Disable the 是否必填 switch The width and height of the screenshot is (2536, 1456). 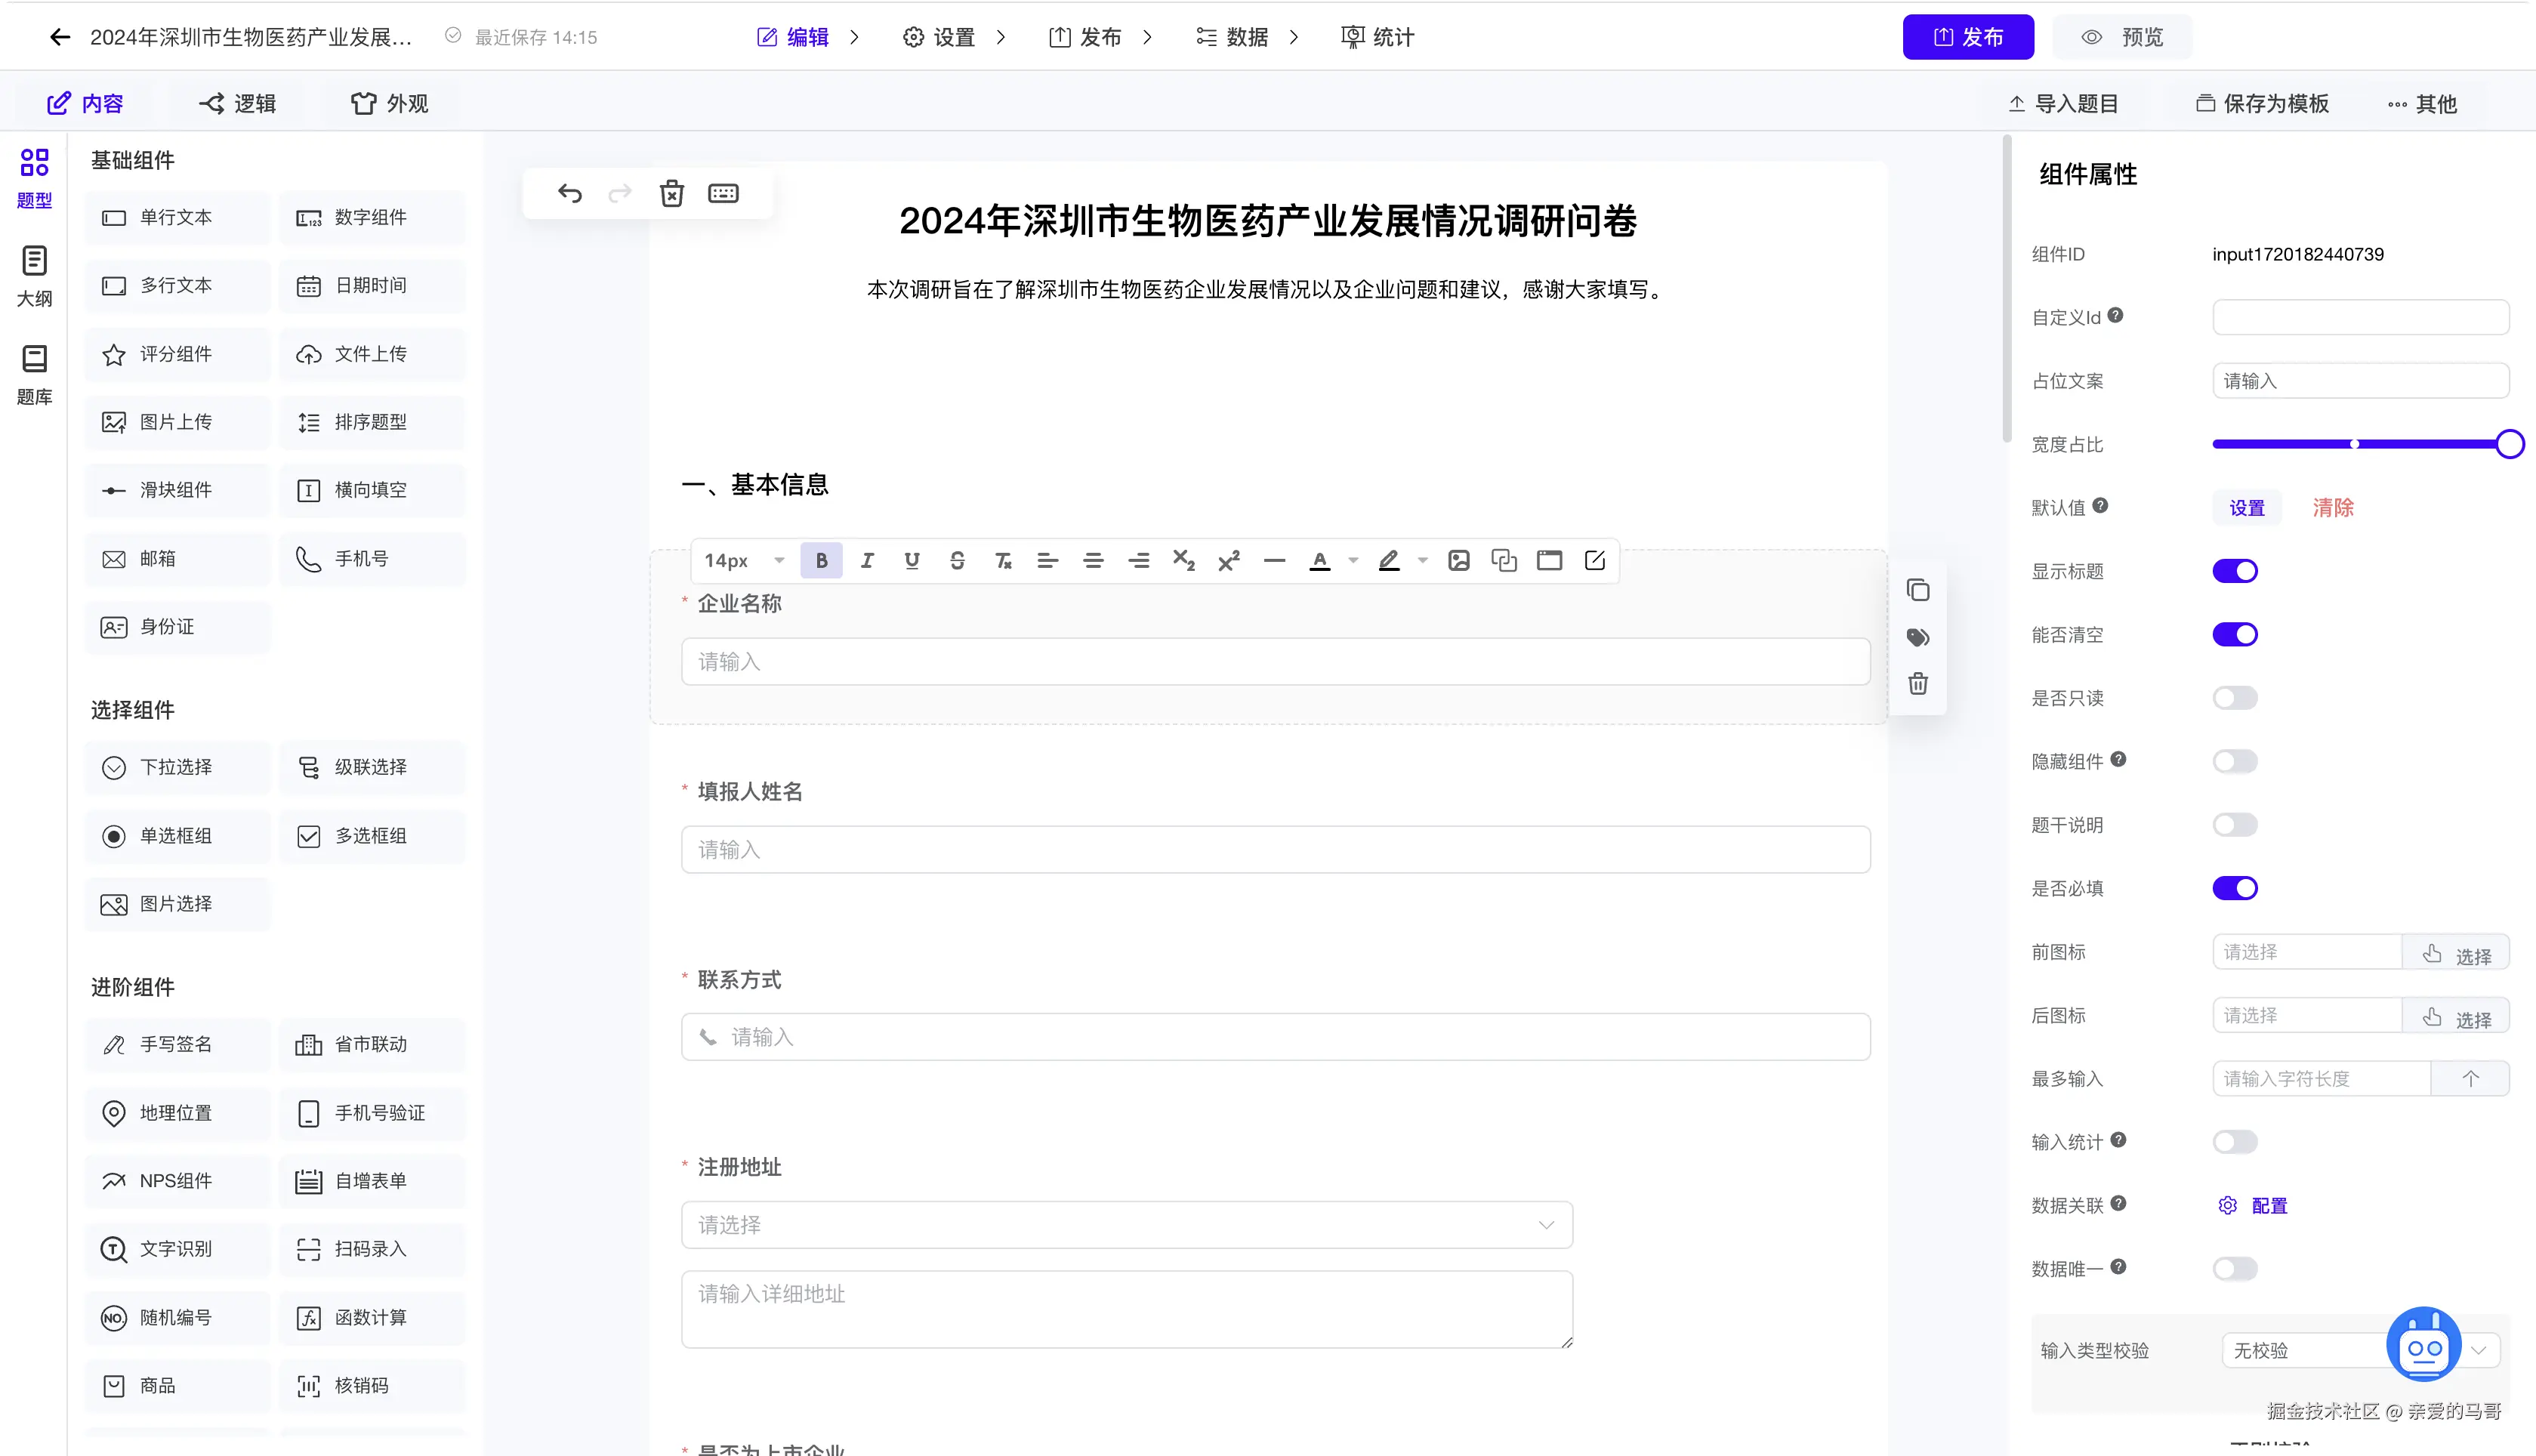click(x=2235, y=888)
